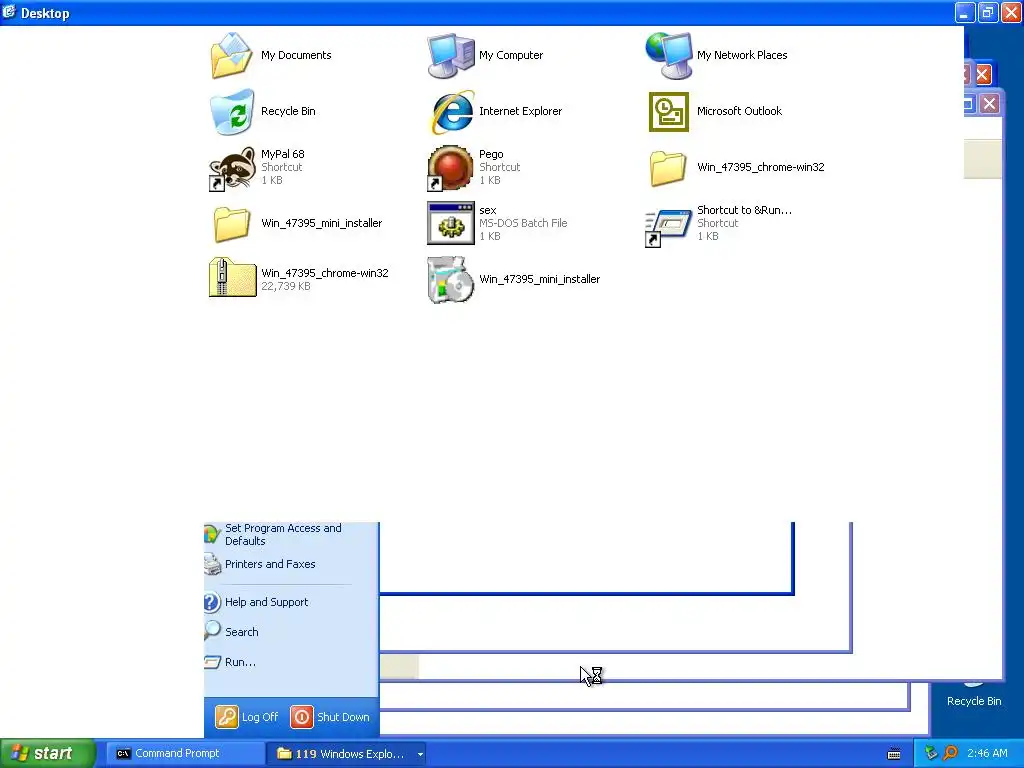The image size is (1024, 768).
Task: Click the magnifier tray icon
Action: pos(950,754)
